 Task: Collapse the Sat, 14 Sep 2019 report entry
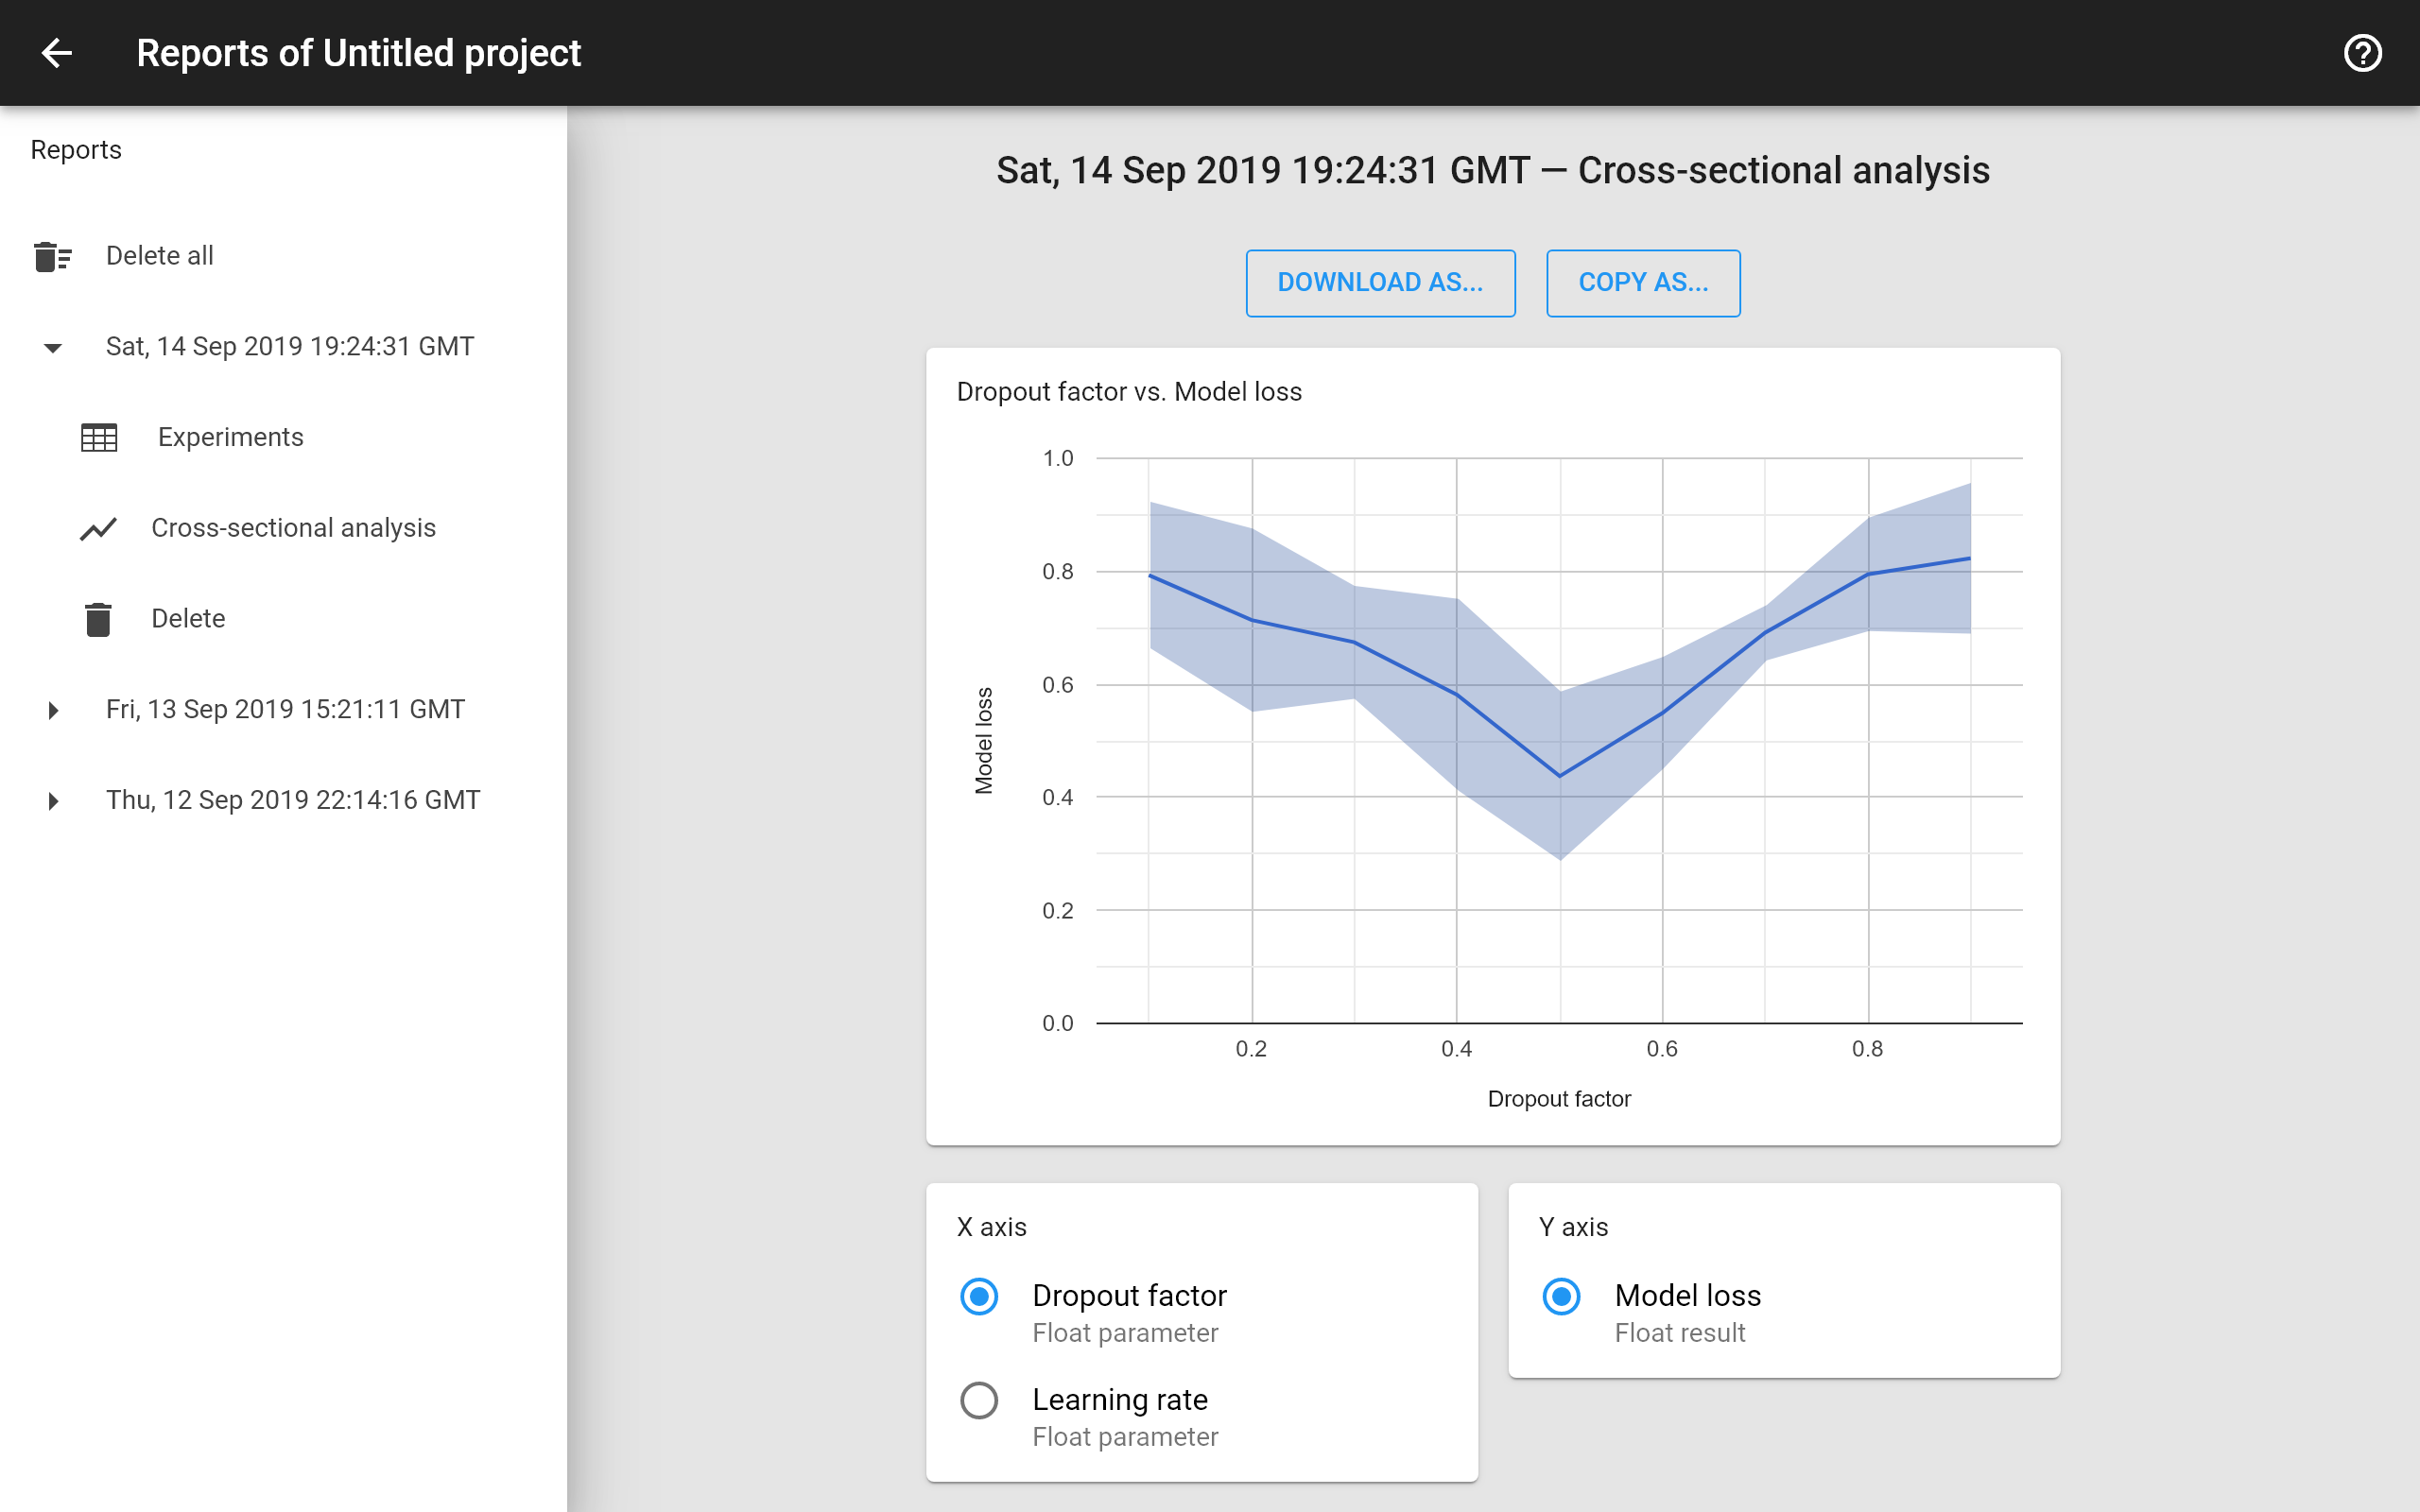click(52, 345)
